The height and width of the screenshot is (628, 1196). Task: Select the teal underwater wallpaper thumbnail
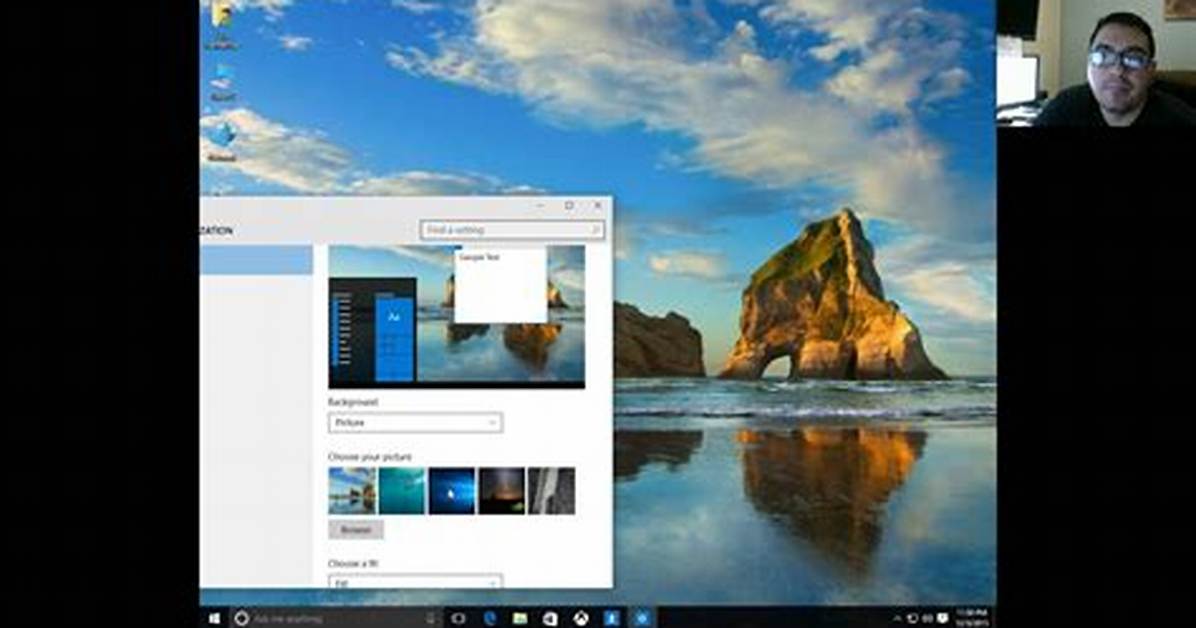[x=402, y=491]
